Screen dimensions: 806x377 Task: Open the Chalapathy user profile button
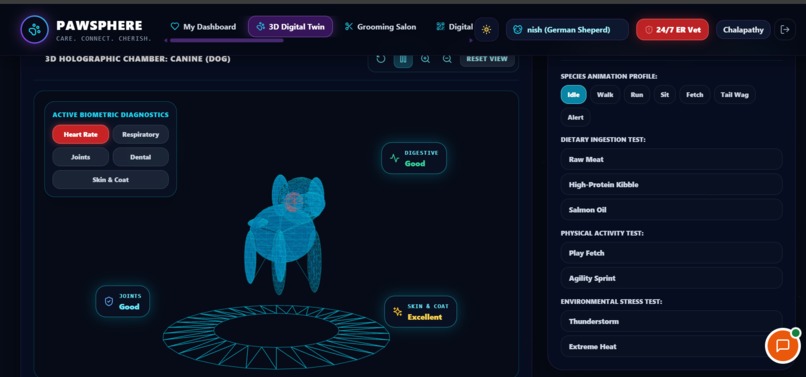743,30
